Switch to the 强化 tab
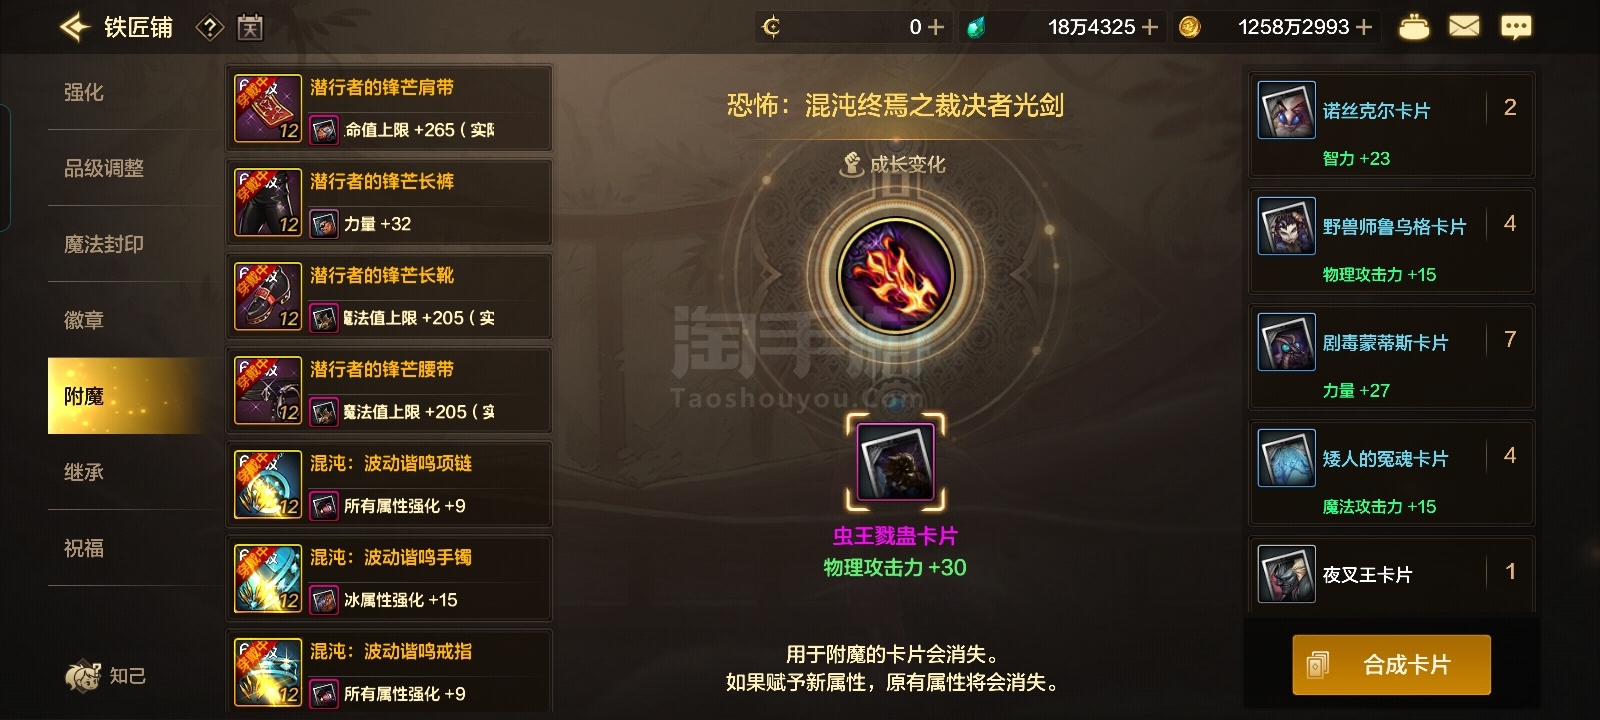 (84, 92)
